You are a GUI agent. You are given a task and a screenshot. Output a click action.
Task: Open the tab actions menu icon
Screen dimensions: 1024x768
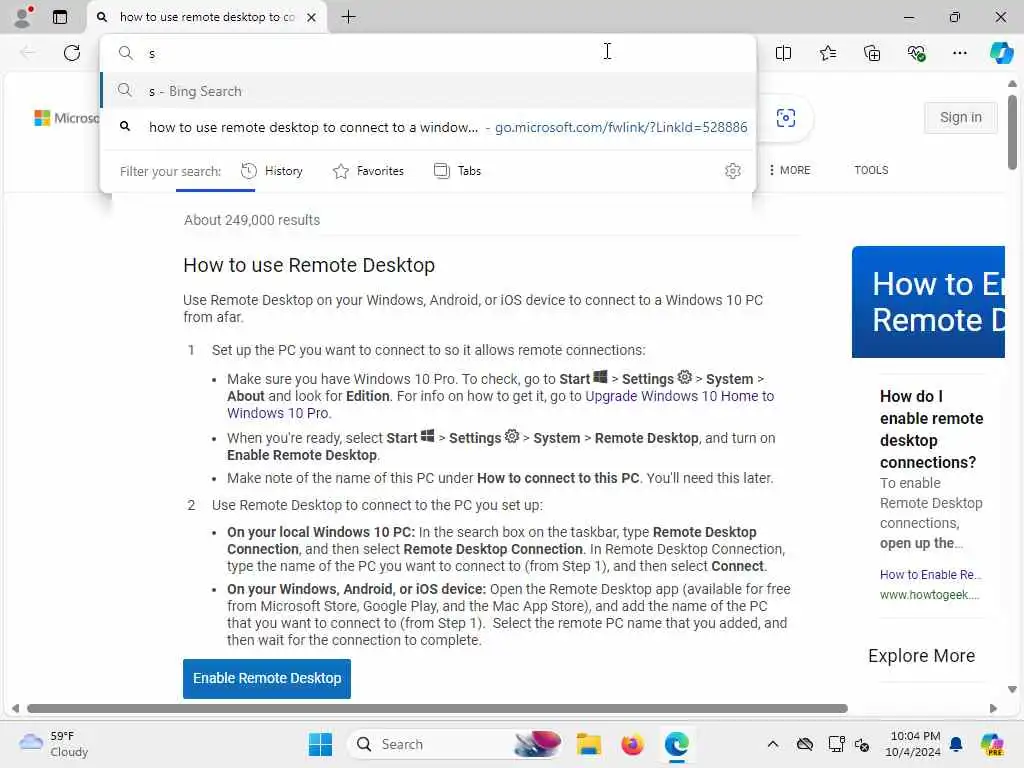pyautogui.click(x=60, y=17)
